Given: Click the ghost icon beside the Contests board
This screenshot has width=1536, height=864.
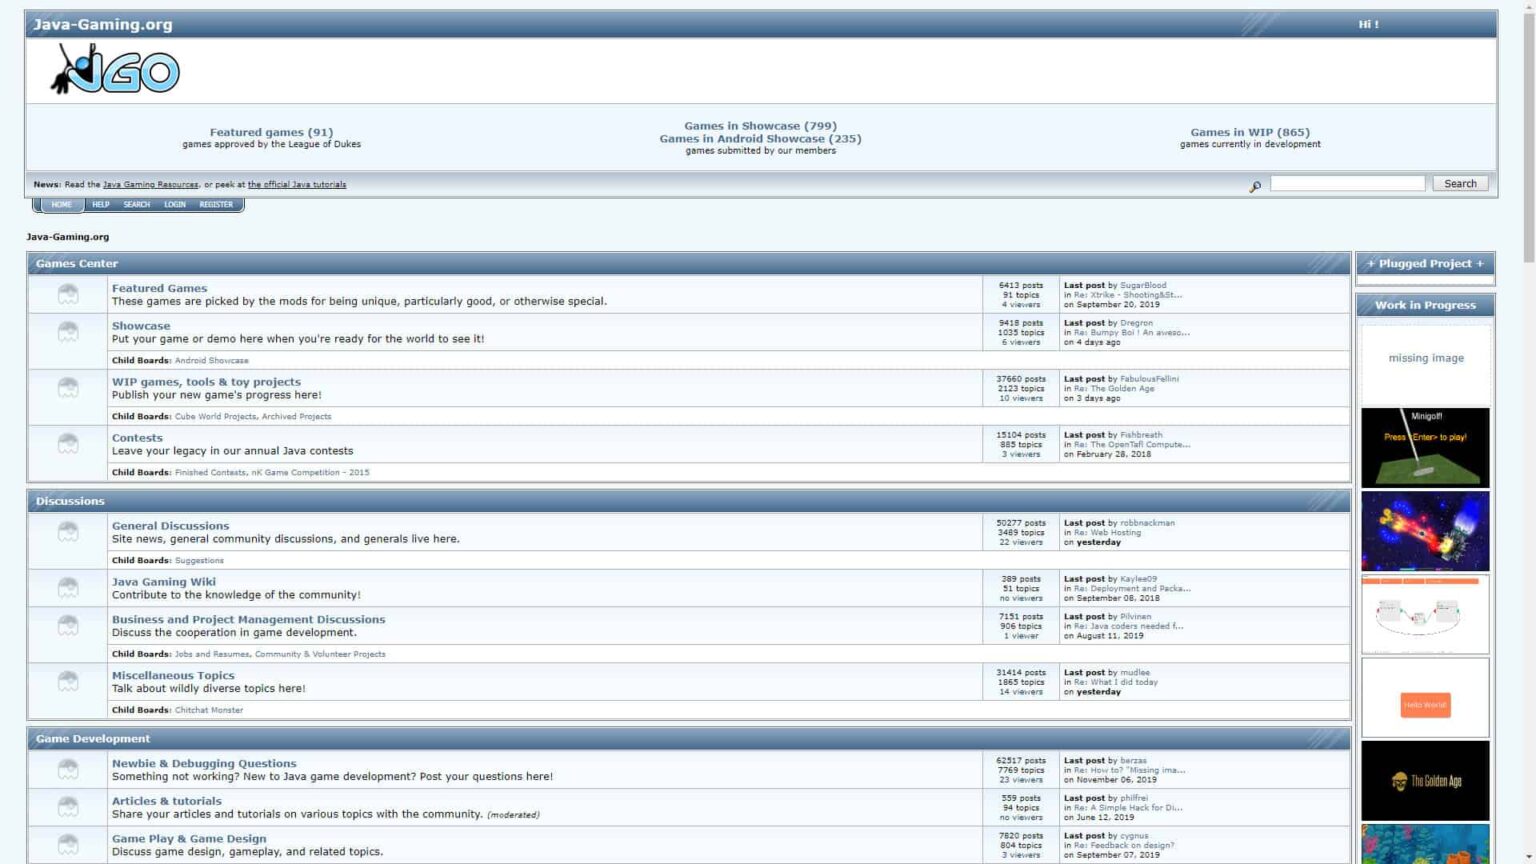Looking at the screenshot, I should click(x=69, y=443).
